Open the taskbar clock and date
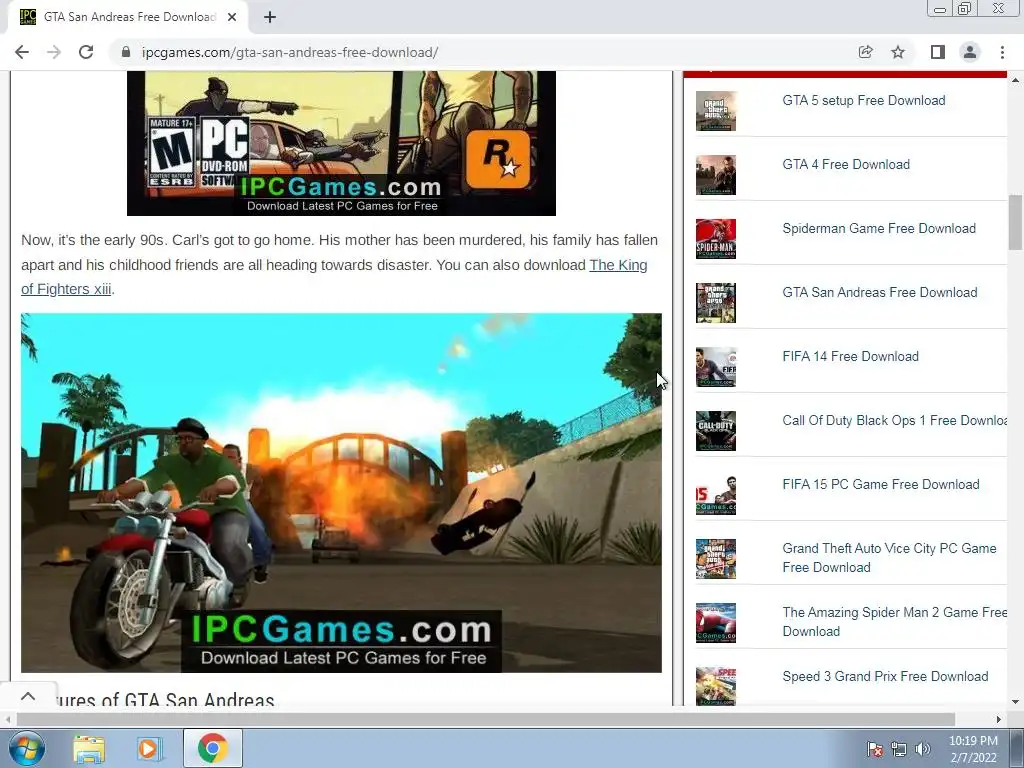Image resolution: width=1024 pixels, height=768 pixels. 973,749
